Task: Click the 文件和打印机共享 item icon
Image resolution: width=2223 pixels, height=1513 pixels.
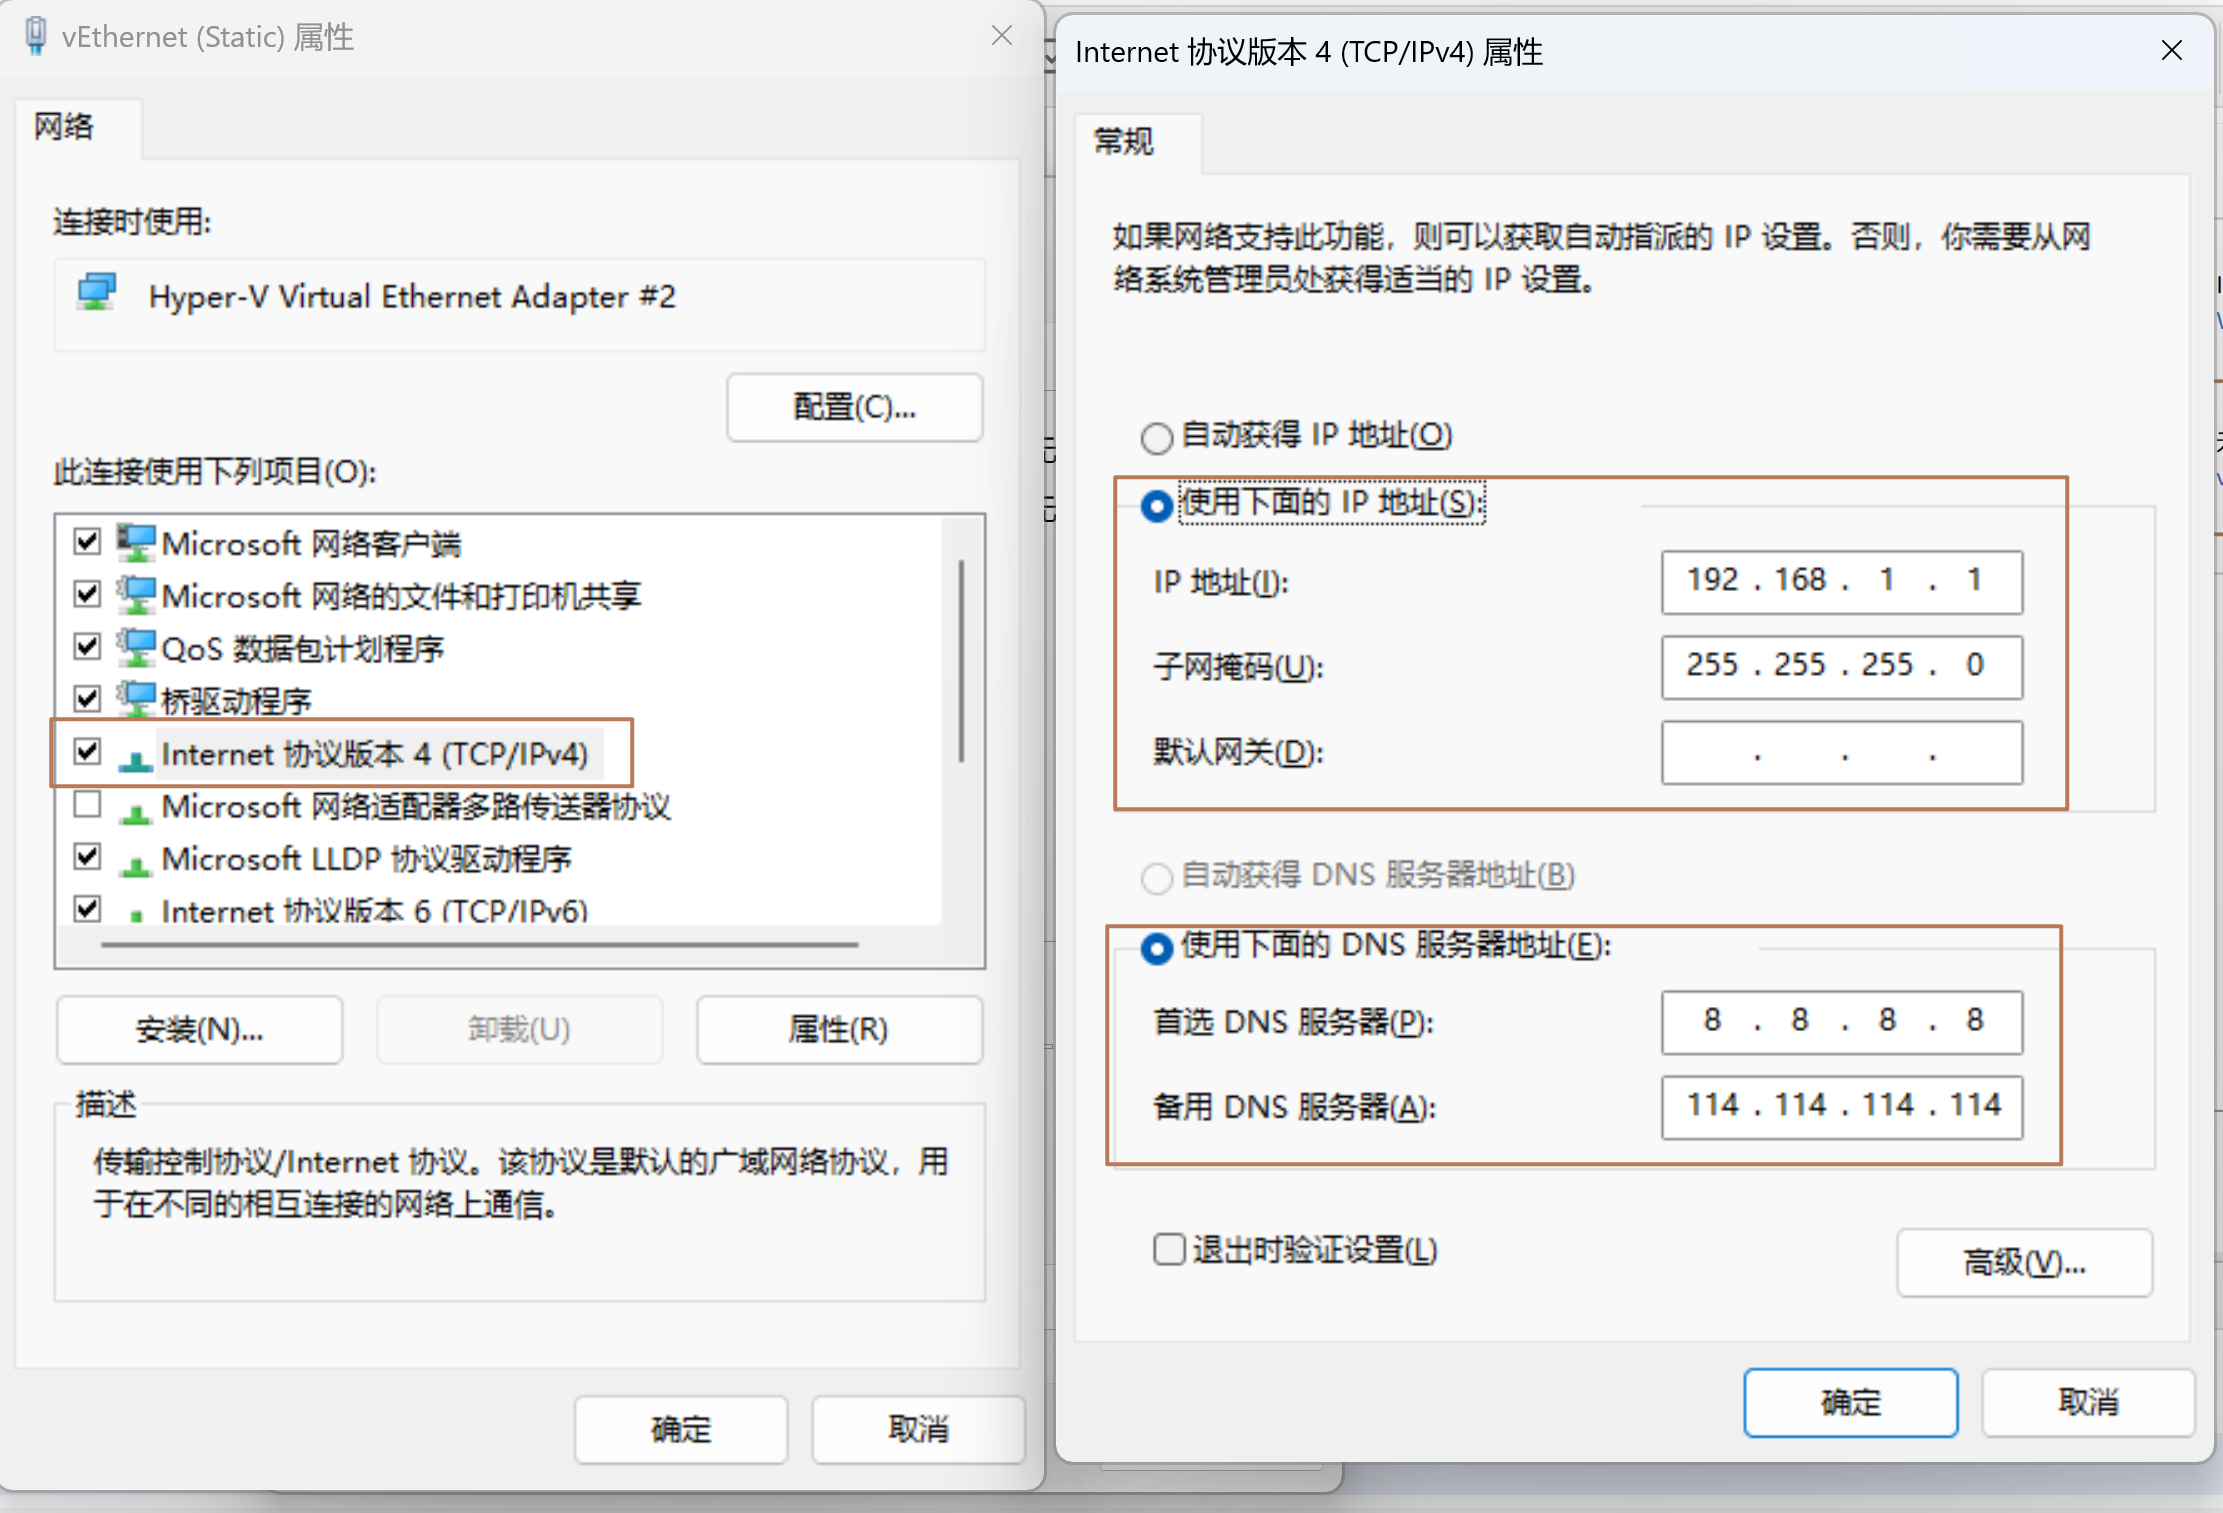Action: pos(136,595)
